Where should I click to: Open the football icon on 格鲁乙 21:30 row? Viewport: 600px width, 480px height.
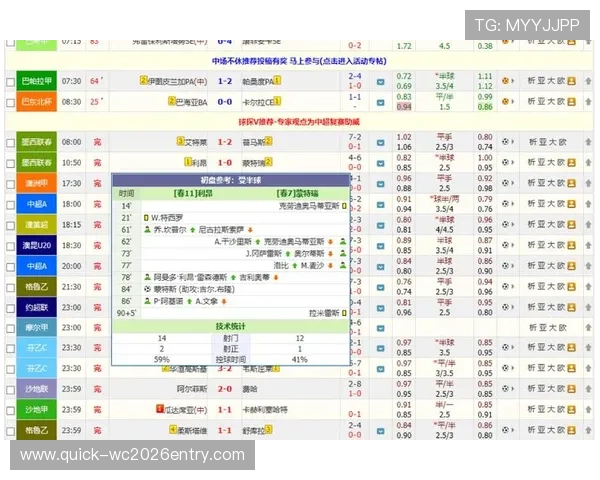pos(506,286)
